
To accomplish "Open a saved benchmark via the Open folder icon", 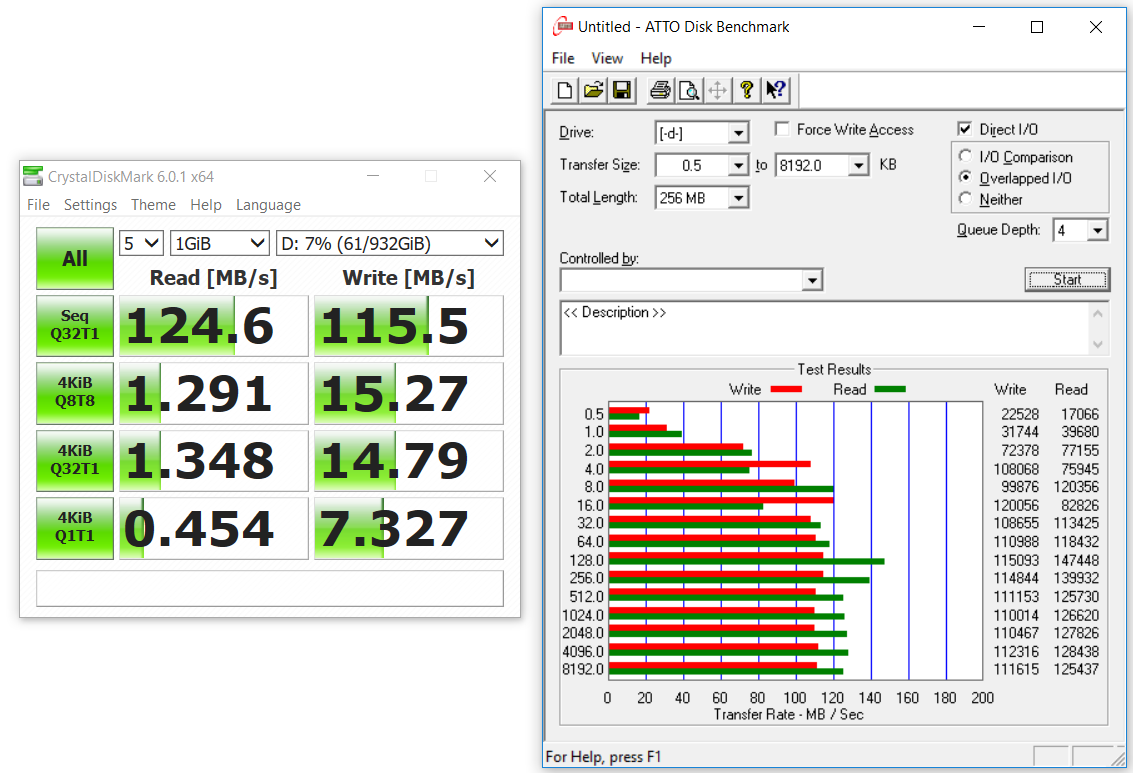I will (x=593, y=90).
